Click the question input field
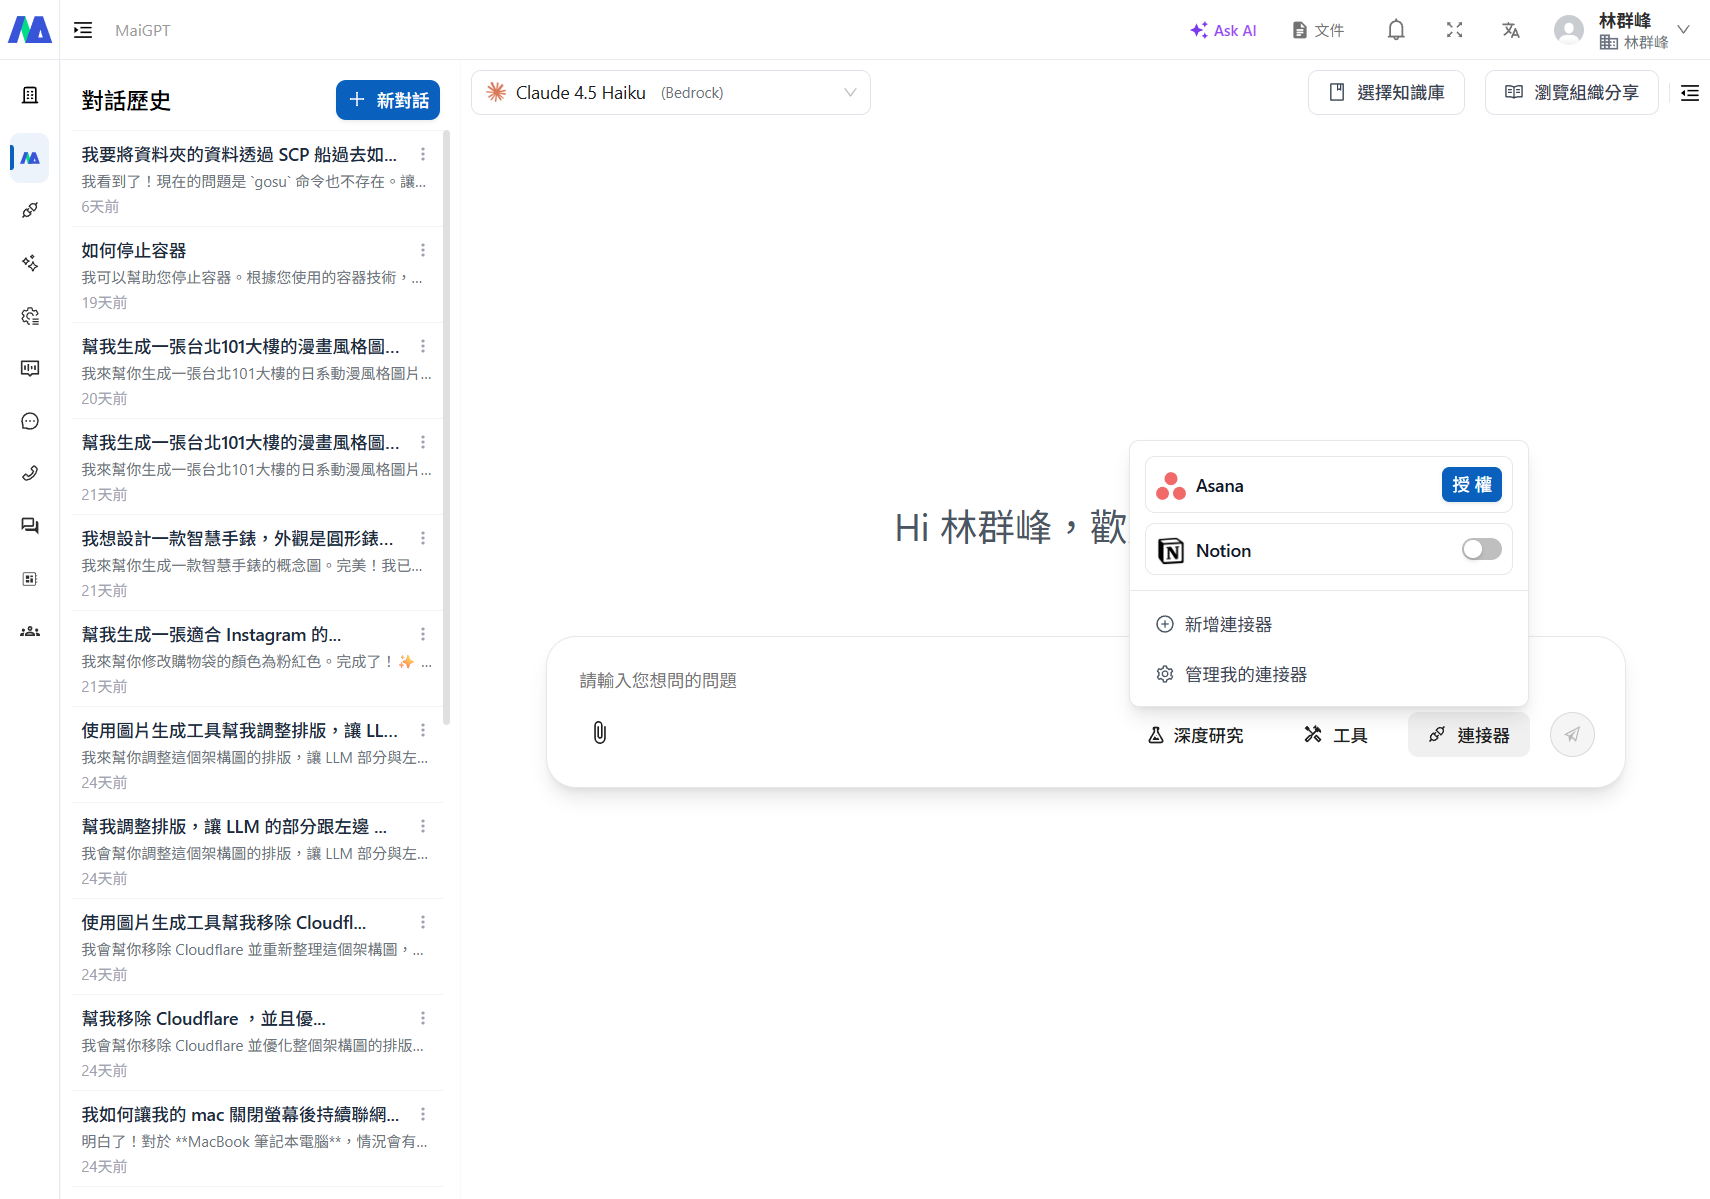Screen dimensions: 1710x1199 point(900,680)
